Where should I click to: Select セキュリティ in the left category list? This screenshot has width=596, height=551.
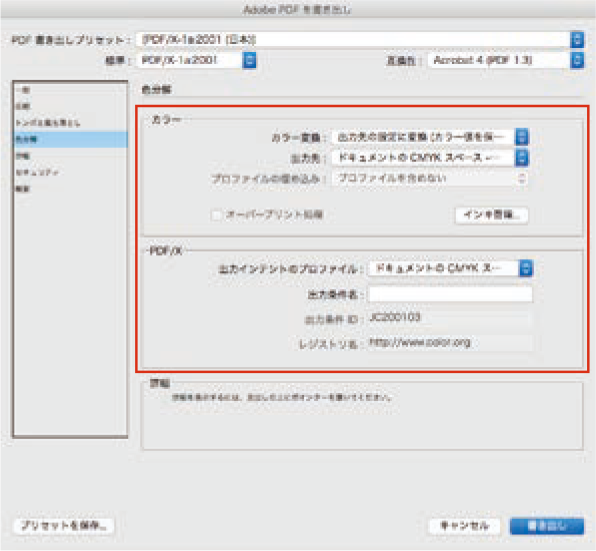[x=70, y=173]
